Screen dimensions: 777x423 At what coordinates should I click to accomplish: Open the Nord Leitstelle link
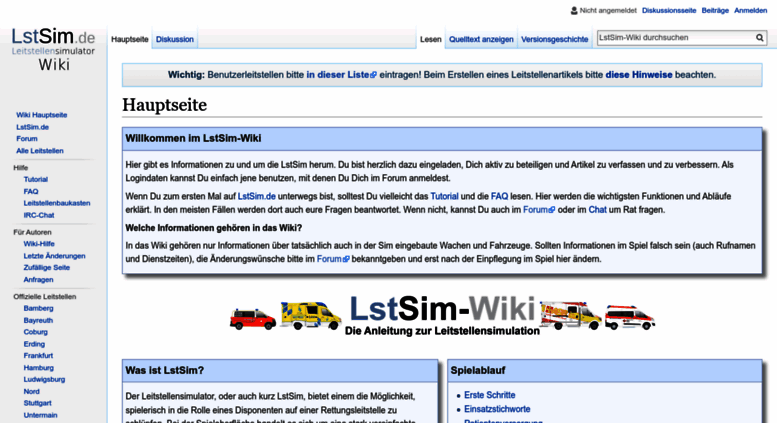(31, 391)
